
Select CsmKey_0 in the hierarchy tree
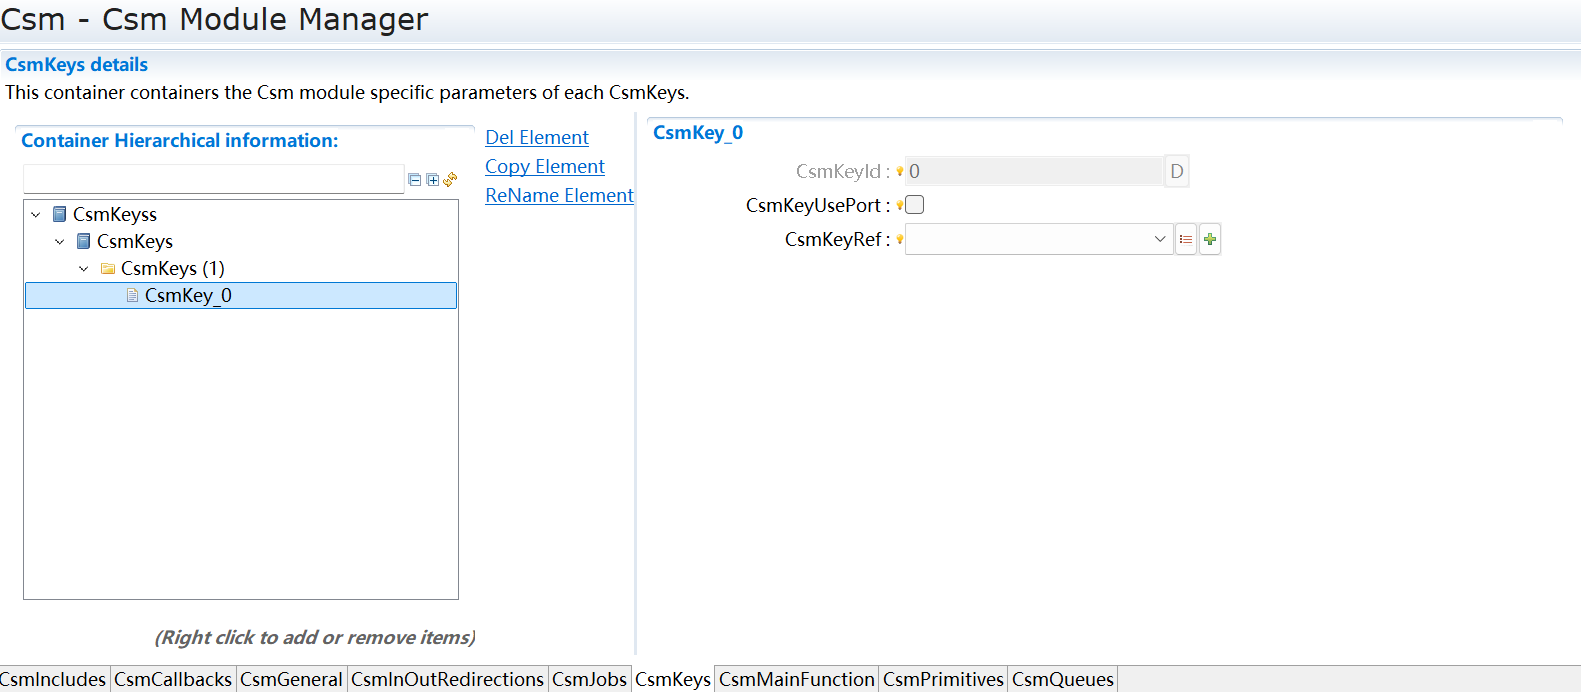click(x=188, y=295)
